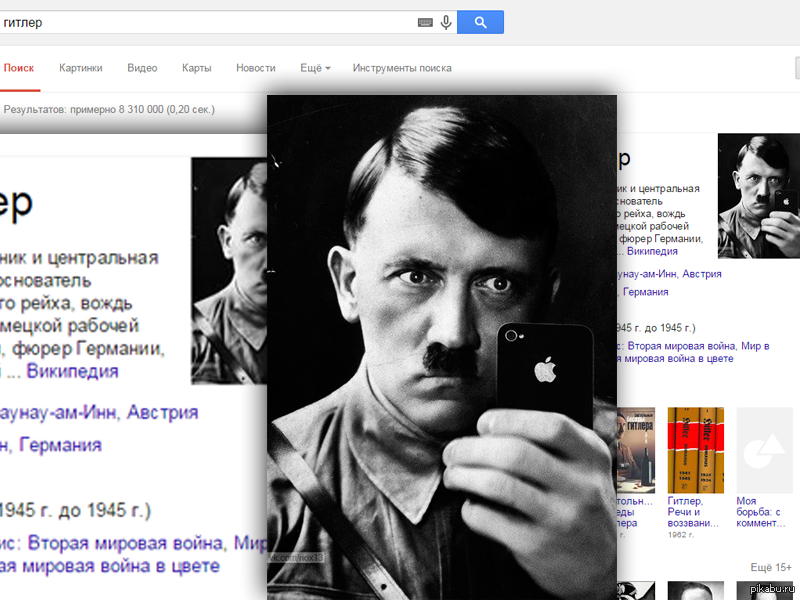Open the Речи и воззвания book cover
Image resolution: width=800 pixels, height=600 pixels.
(x=695, y=450)
